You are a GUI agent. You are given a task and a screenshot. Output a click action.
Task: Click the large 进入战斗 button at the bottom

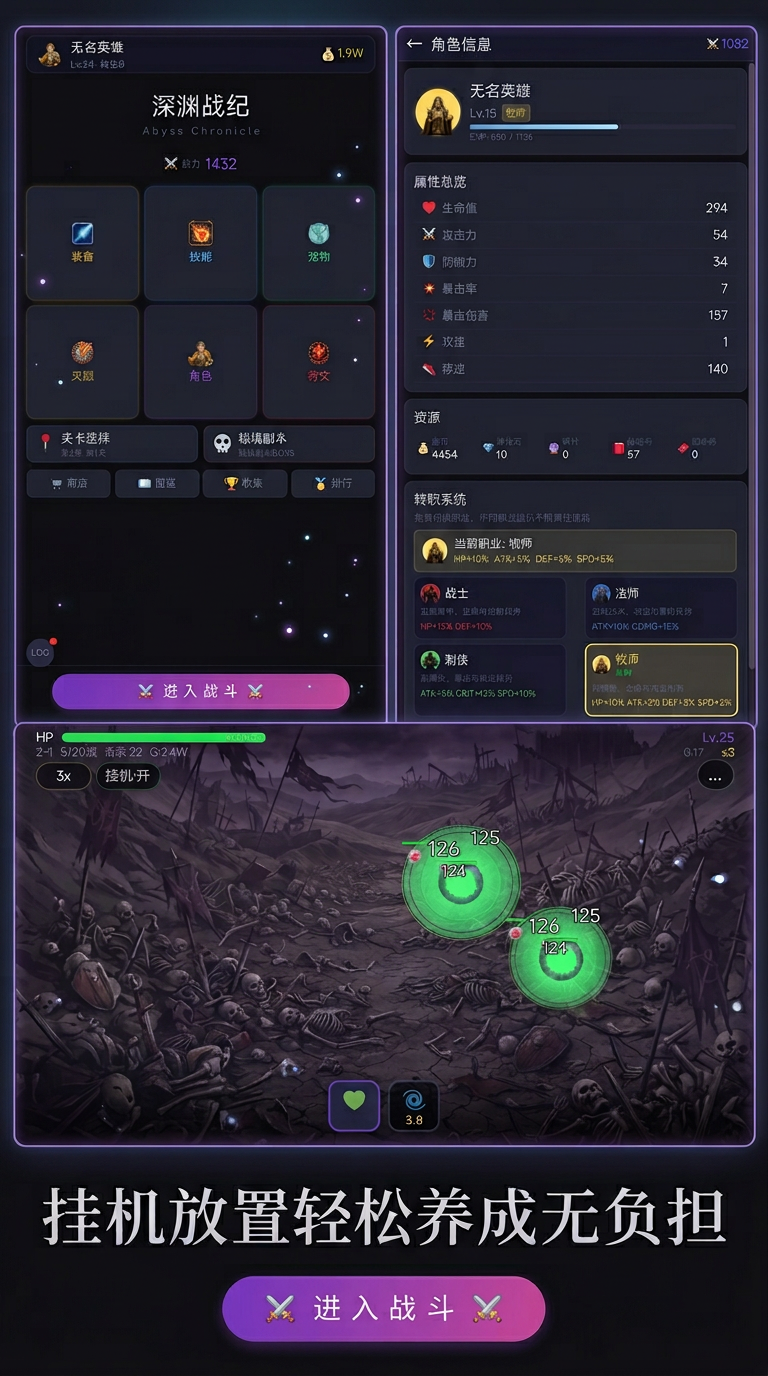coord(384,1308)
